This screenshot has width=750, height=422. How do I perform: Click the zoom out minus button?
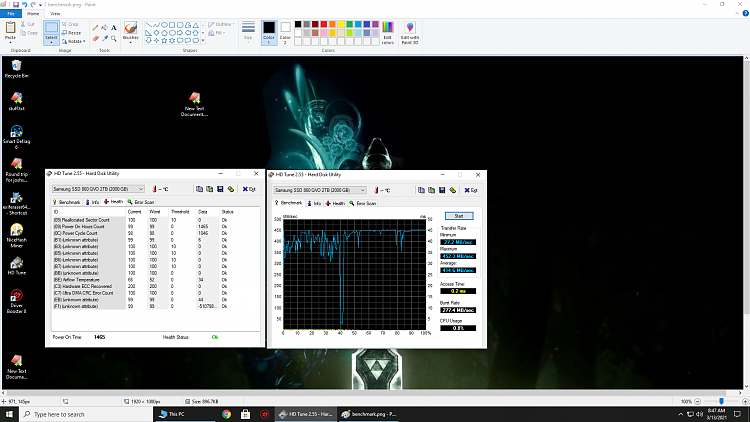[x=697, y=401]
